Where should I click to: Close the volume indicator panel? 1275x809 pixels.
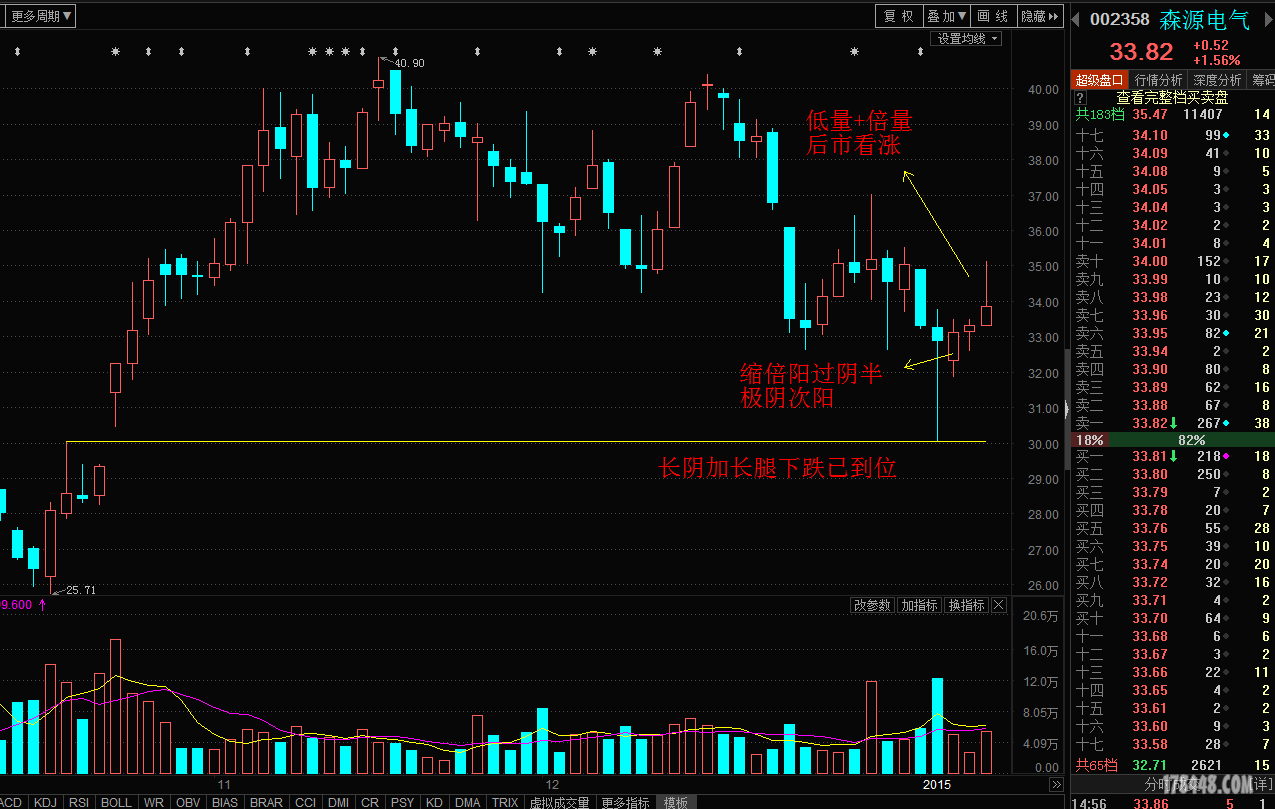[x=997, y=605]
